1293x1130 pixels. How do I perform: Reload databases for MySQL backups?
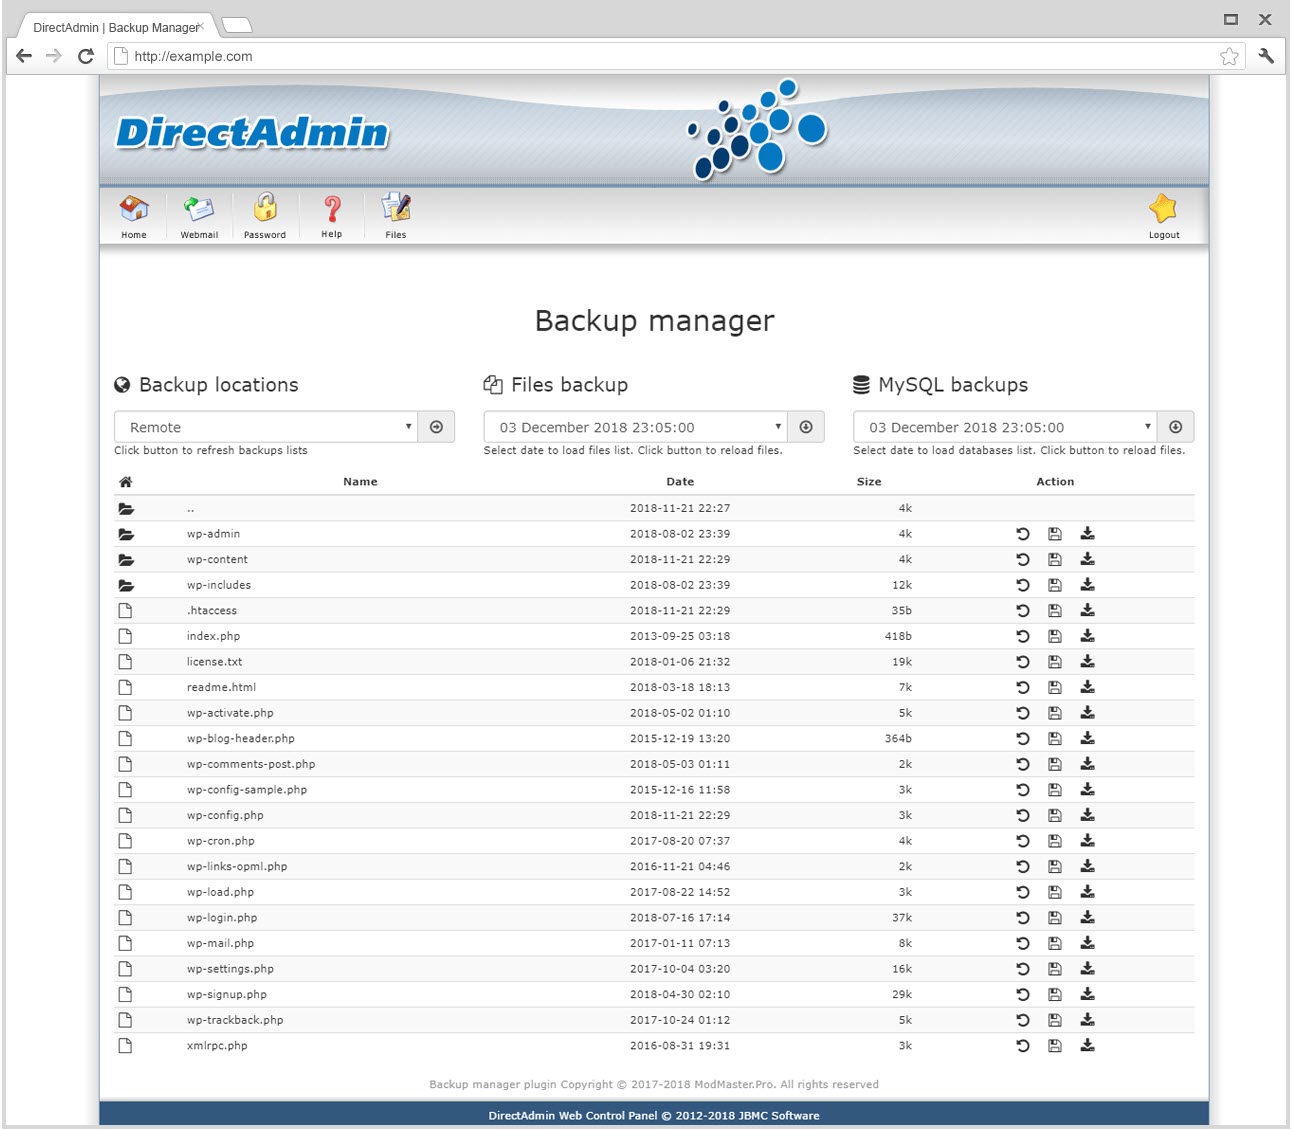(1176, 427)
